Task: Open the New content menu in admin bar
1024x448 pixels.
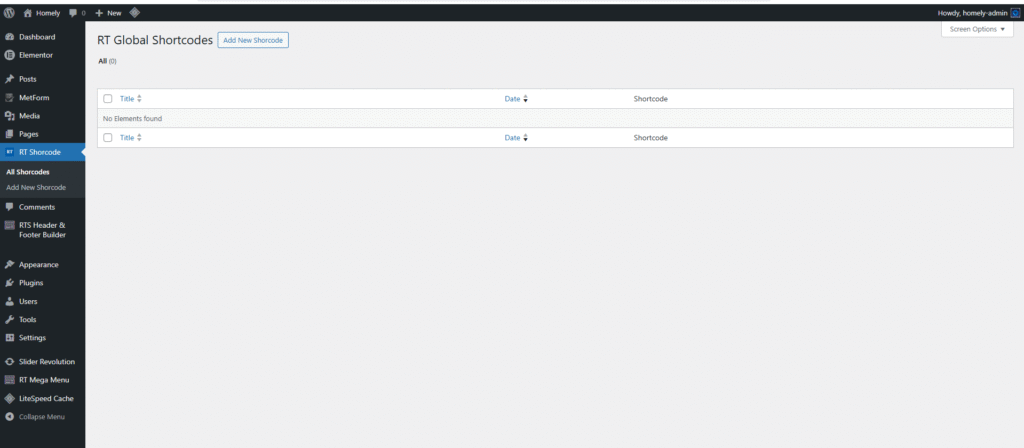Action: pyautogui.click(x=108, y=12)
